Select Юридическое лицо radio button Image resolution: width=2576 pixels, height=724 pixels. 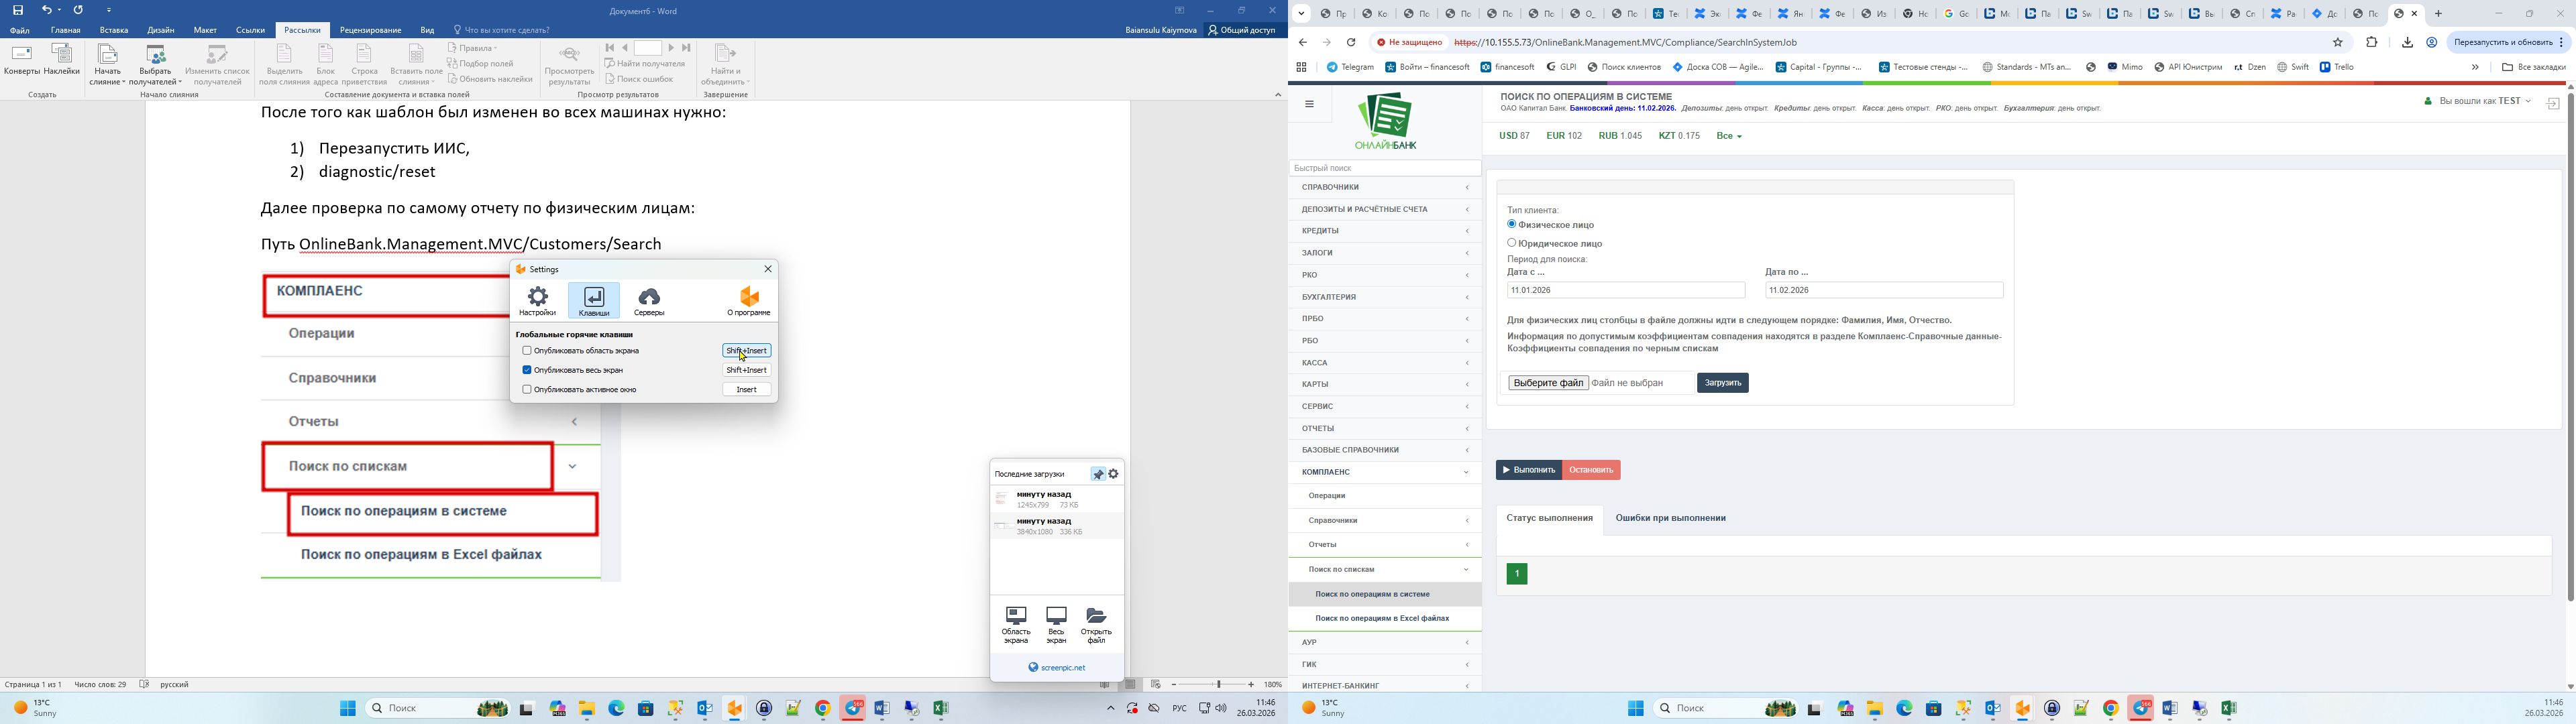(x=1512, y=243)
